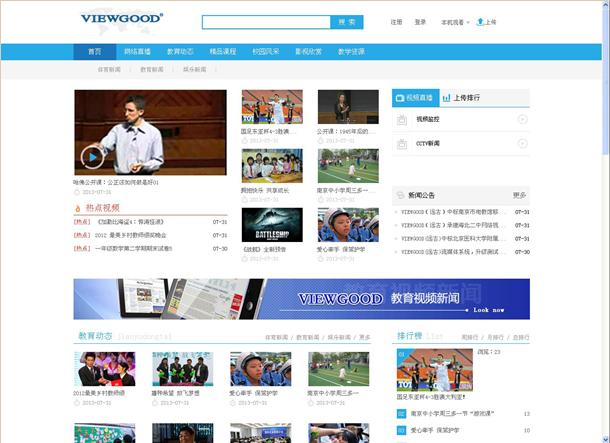Open news item about 承建湖北二中
Viewport: 610px width, 443px height.
point(454,226)
